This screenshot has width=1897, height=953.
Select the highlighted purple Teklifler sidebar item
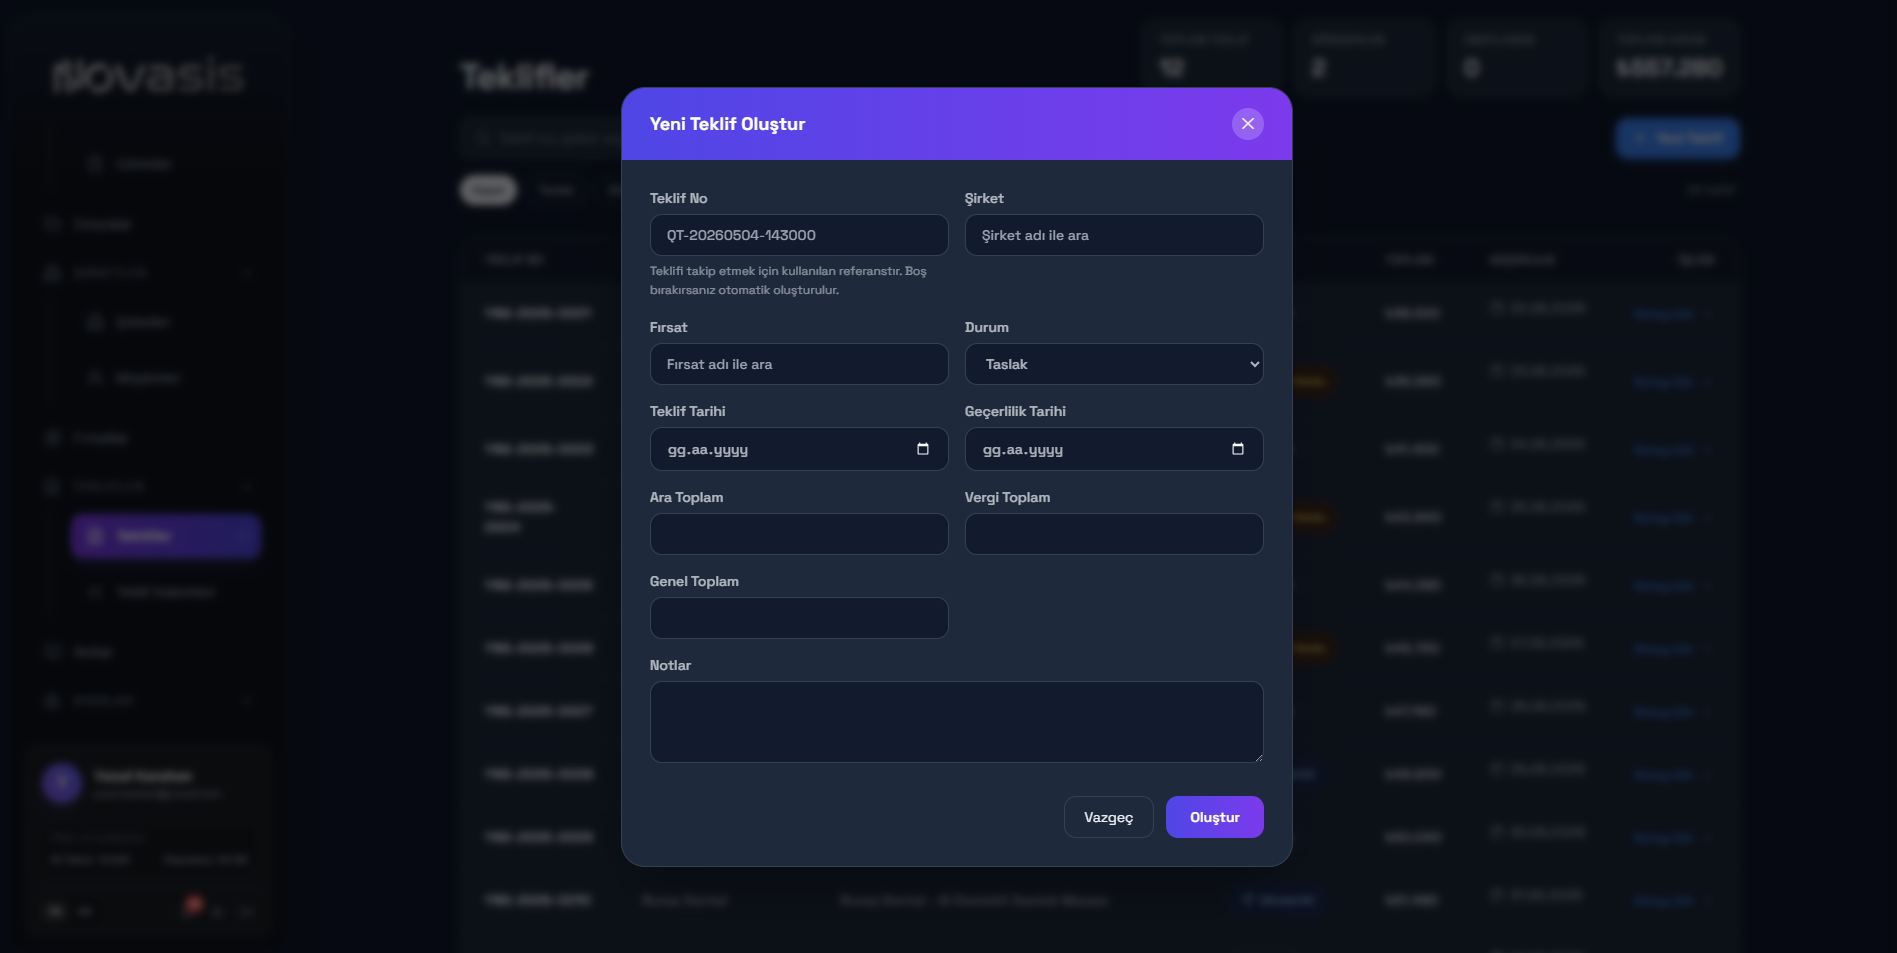[166, 536]
